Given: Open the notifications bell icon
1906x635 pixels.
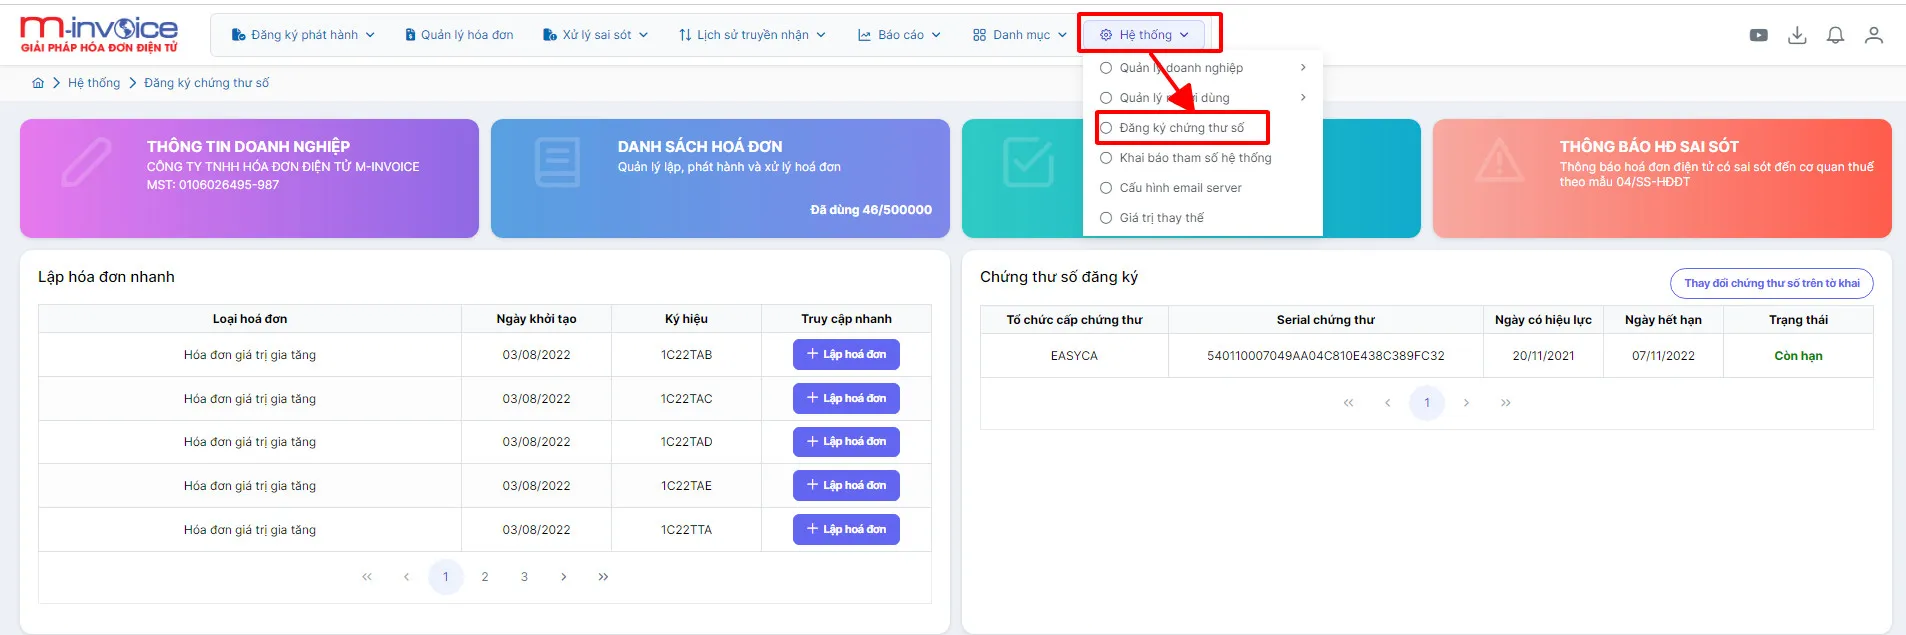Looking at the screenshot, I should point(1835,35).
